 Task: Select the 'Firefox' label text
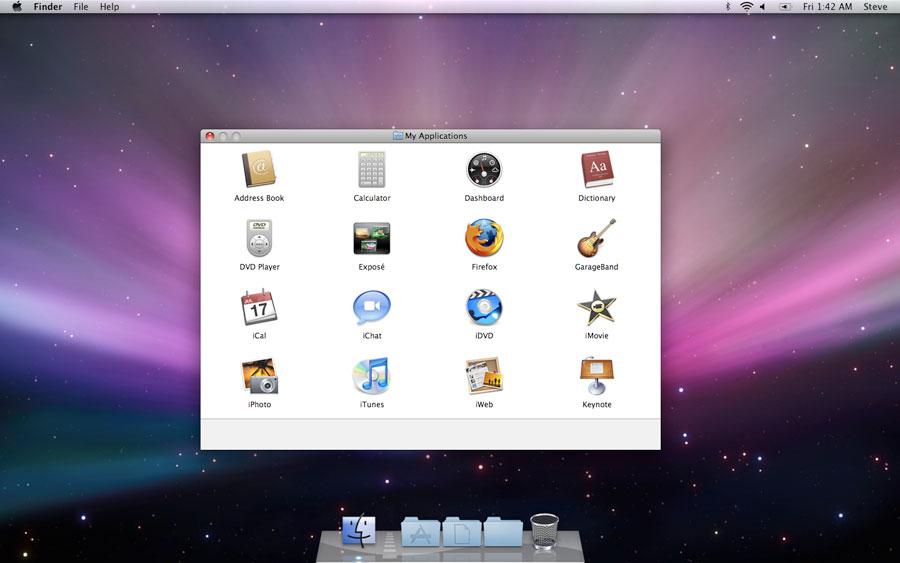click(x=484, y=267)
